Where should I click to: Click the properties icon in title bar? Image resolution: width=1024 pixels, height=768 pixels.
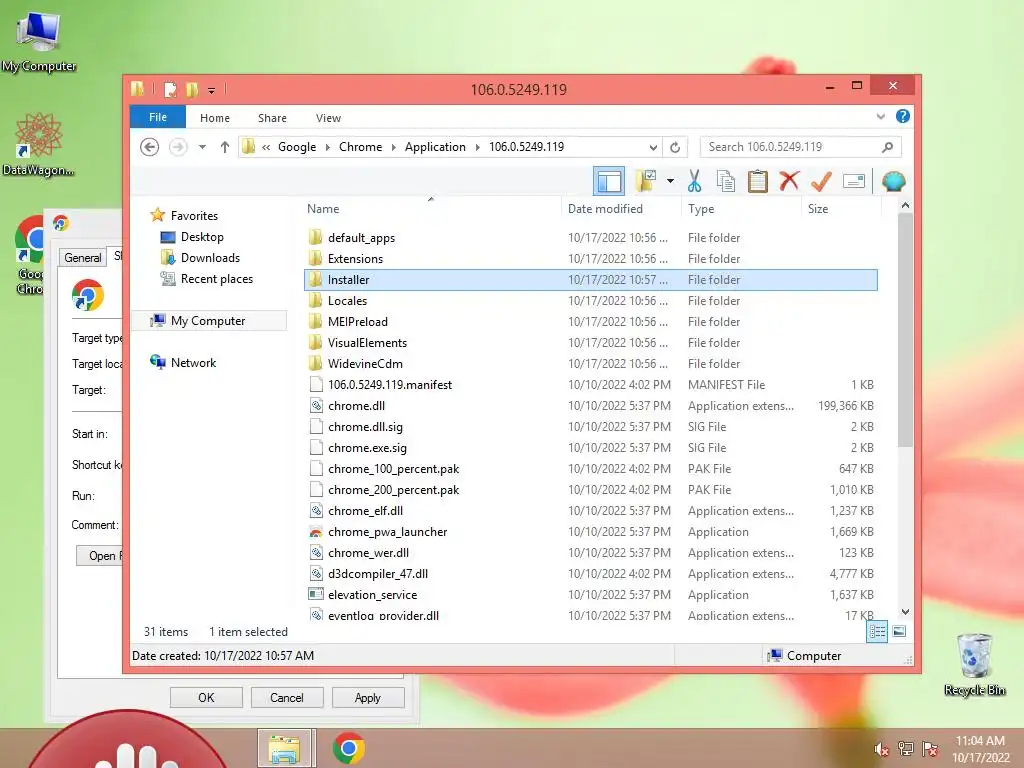(170, 89)
